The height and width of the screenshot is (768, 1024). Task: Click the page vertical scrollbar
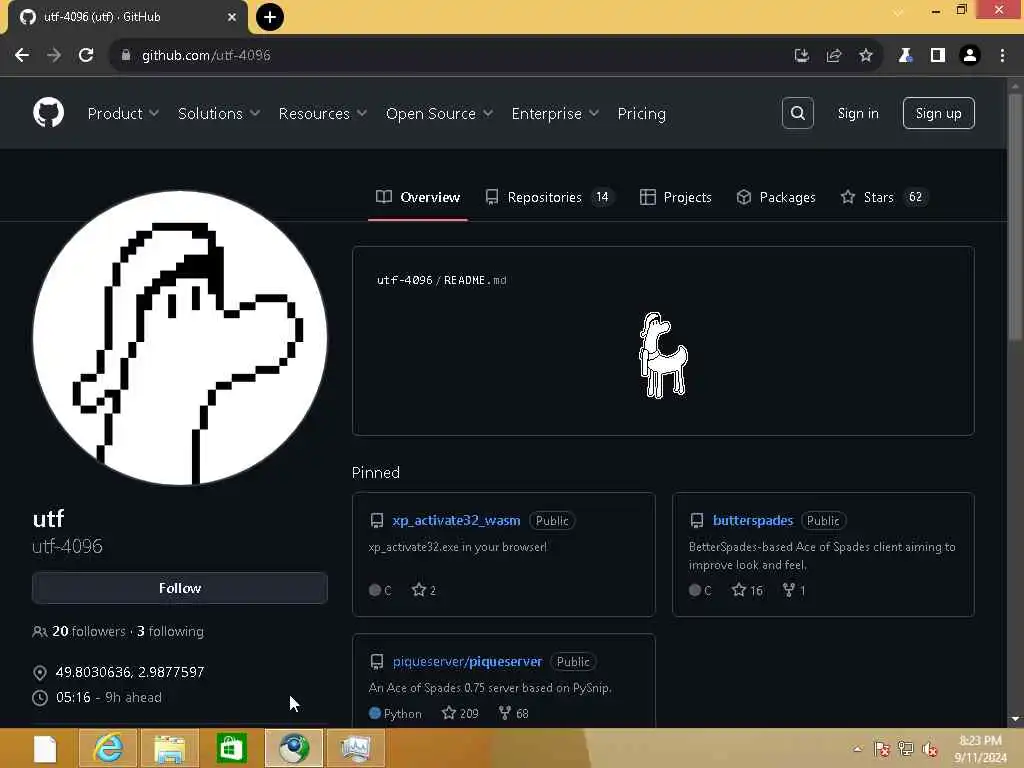point(1015,217)
